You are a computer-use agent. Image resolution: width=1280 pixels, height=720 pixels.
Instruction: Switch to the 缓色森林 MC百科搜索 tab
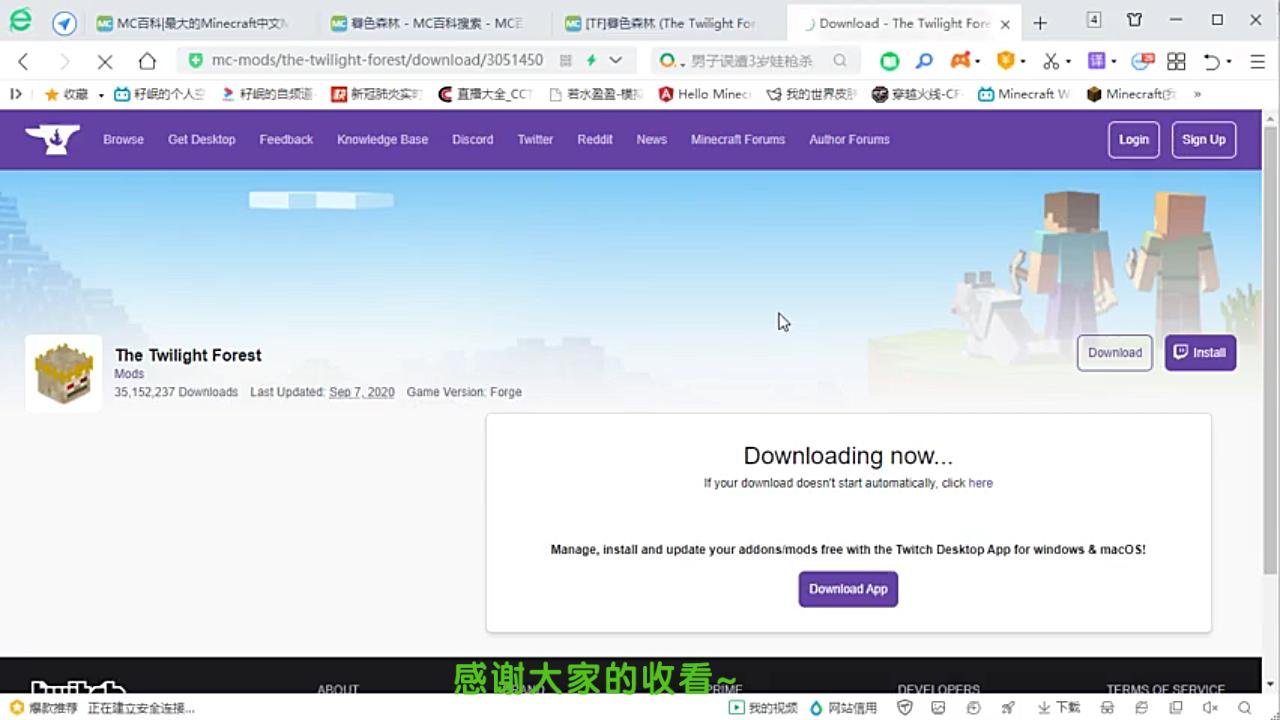(420, 22)
